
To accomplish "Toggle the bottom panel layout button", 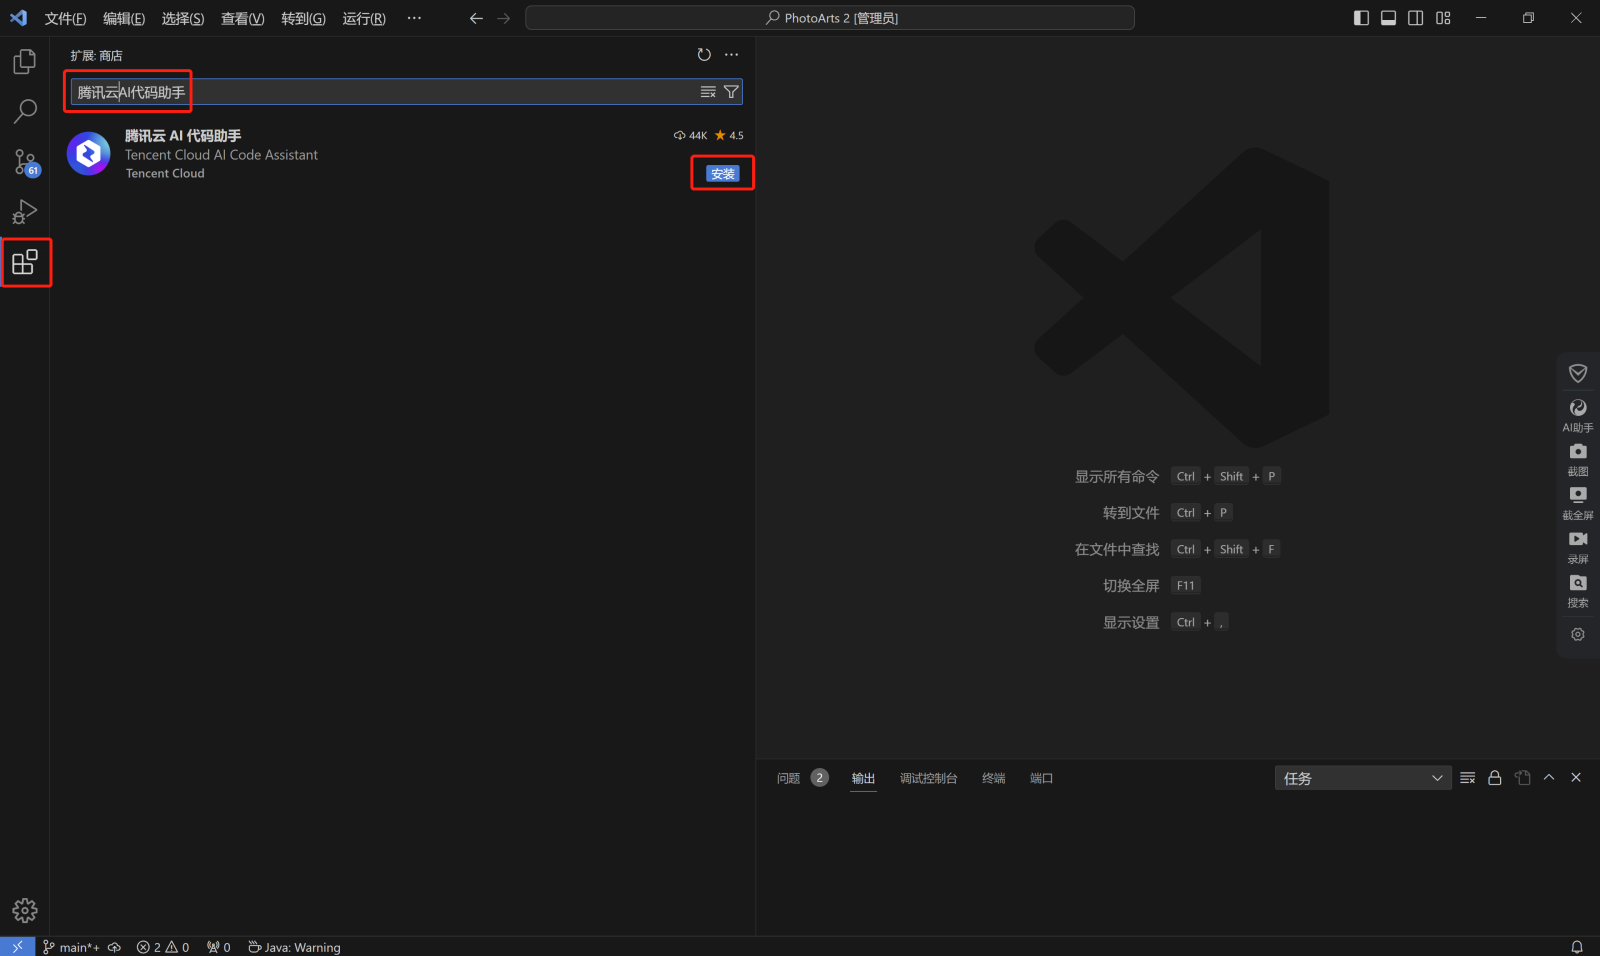I will coord(1388,18).
